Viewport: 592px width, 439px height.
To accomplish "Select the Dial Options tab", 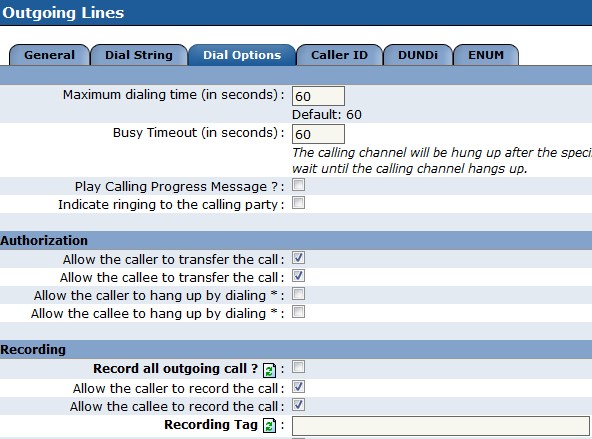I will pos(242,55).
